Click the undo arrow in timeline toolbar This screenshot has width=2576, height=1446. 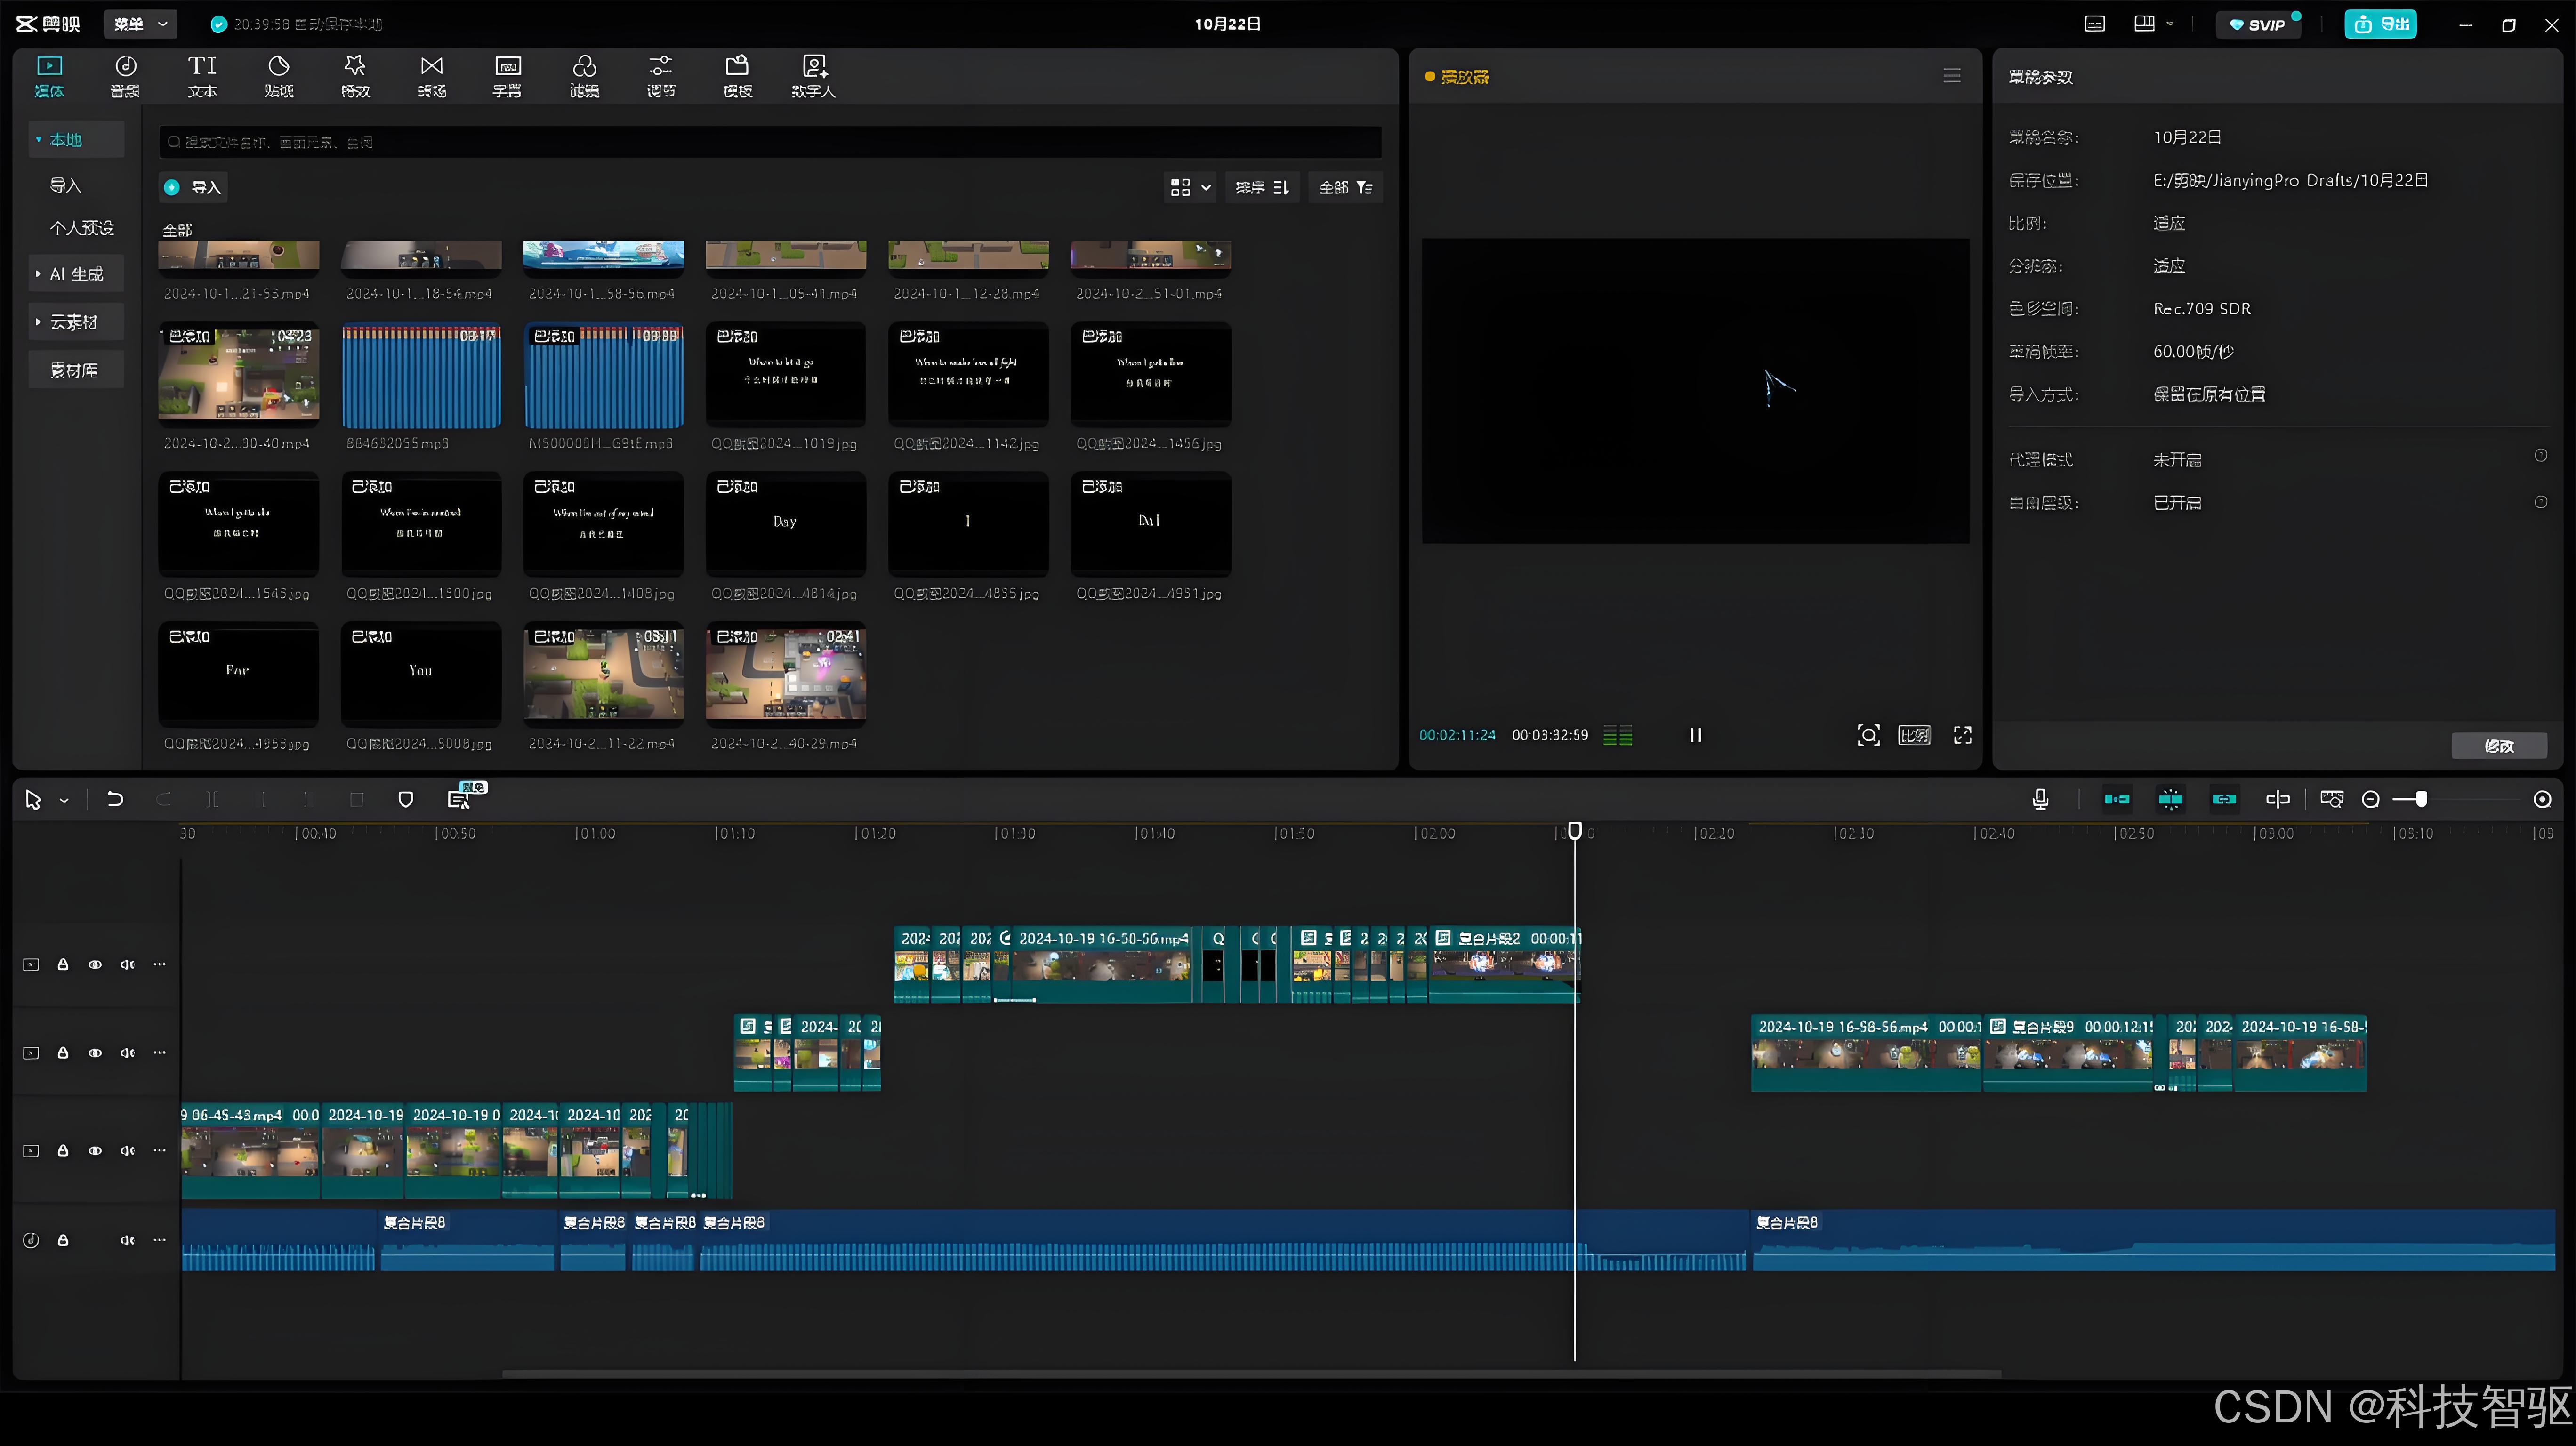tap(115, 799)
